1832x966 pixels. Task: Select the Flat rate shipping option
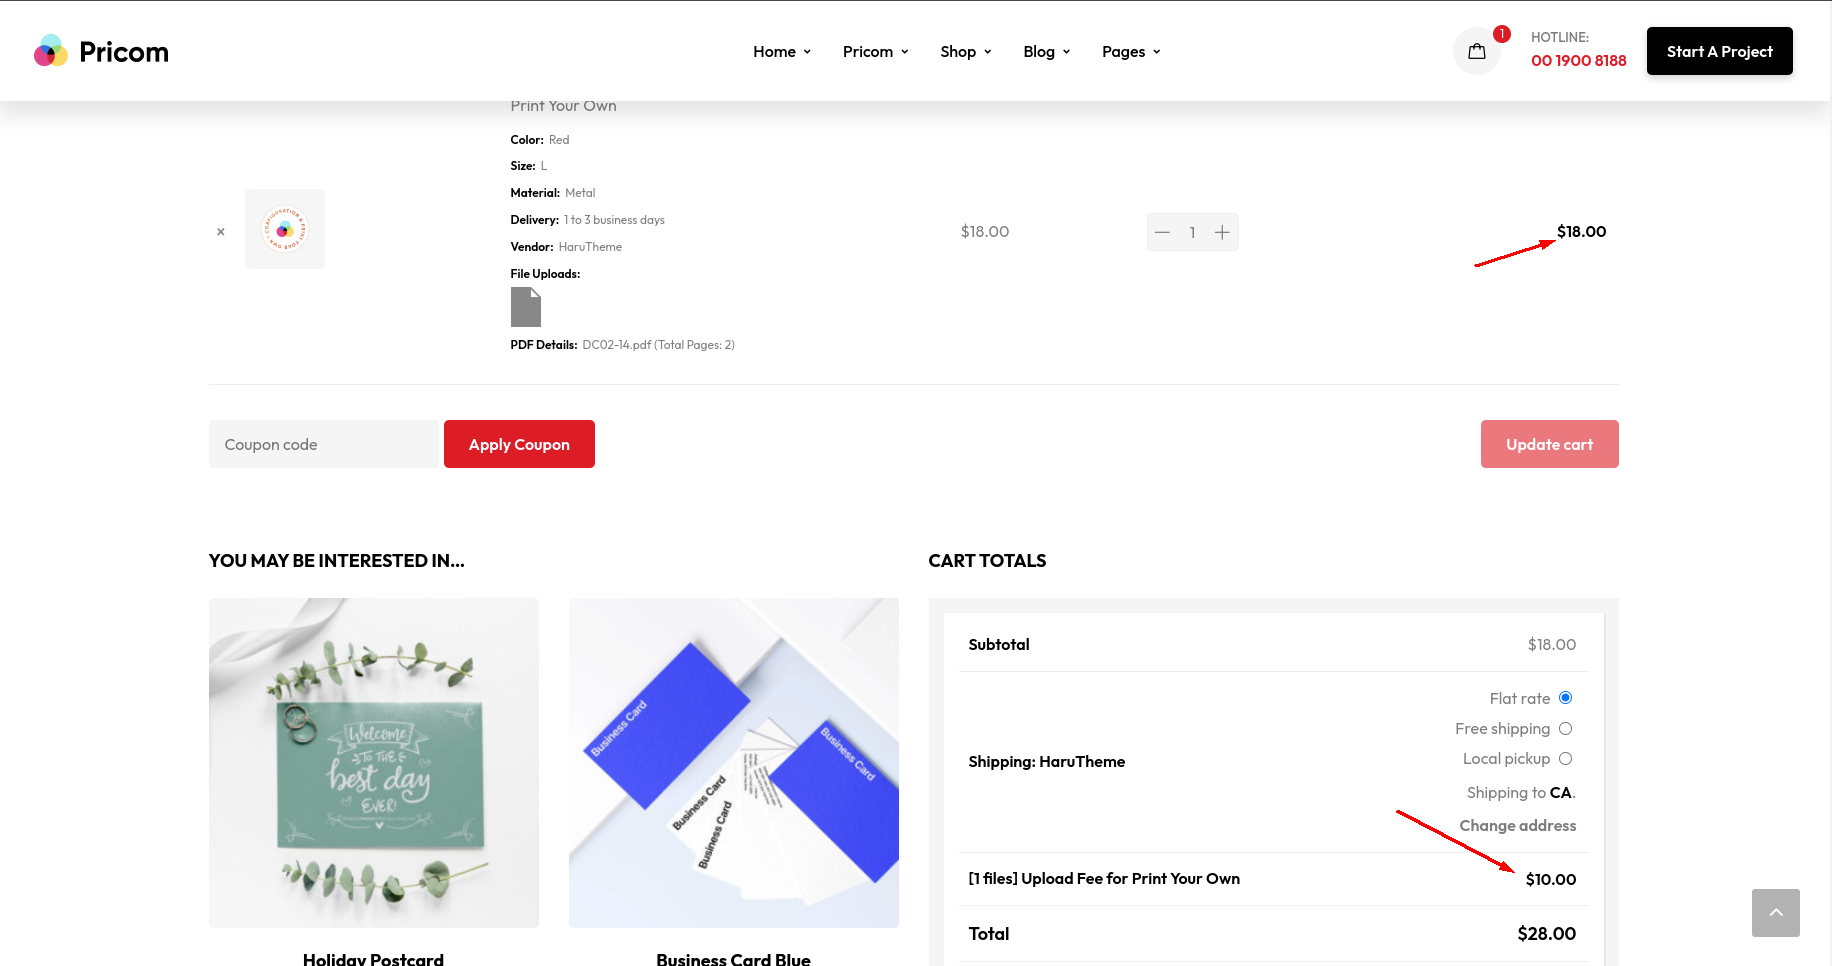[1566, 698]
